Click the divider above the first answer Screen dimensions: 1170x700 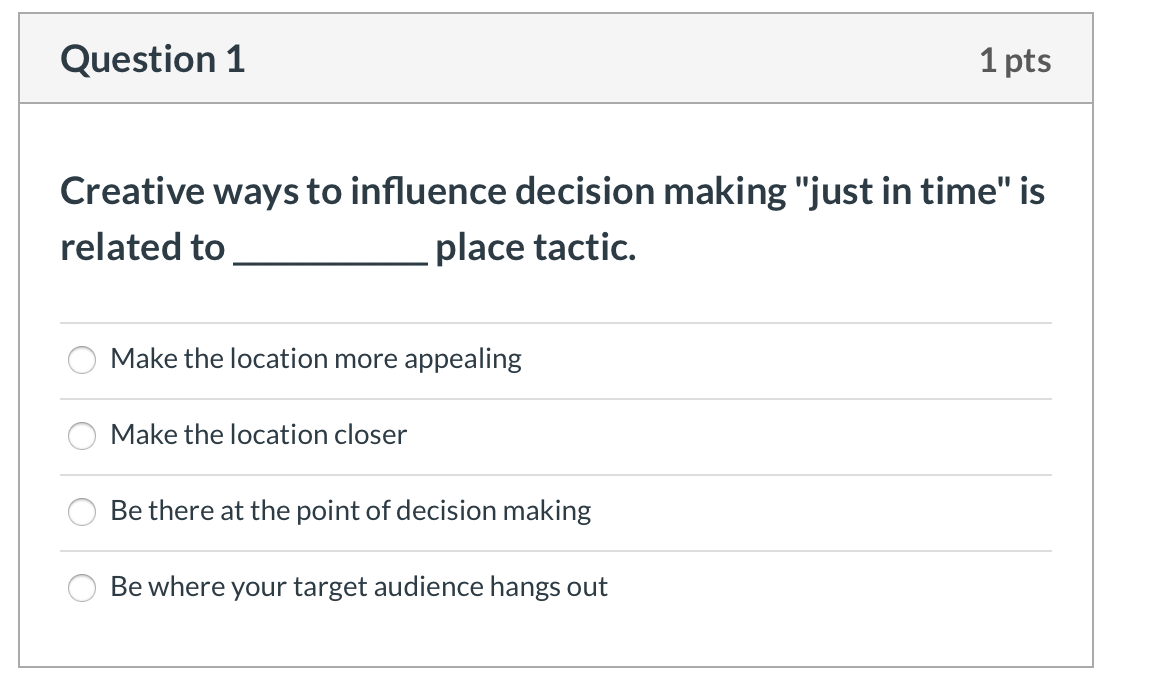pyautogui.click(x=556, y=322)
